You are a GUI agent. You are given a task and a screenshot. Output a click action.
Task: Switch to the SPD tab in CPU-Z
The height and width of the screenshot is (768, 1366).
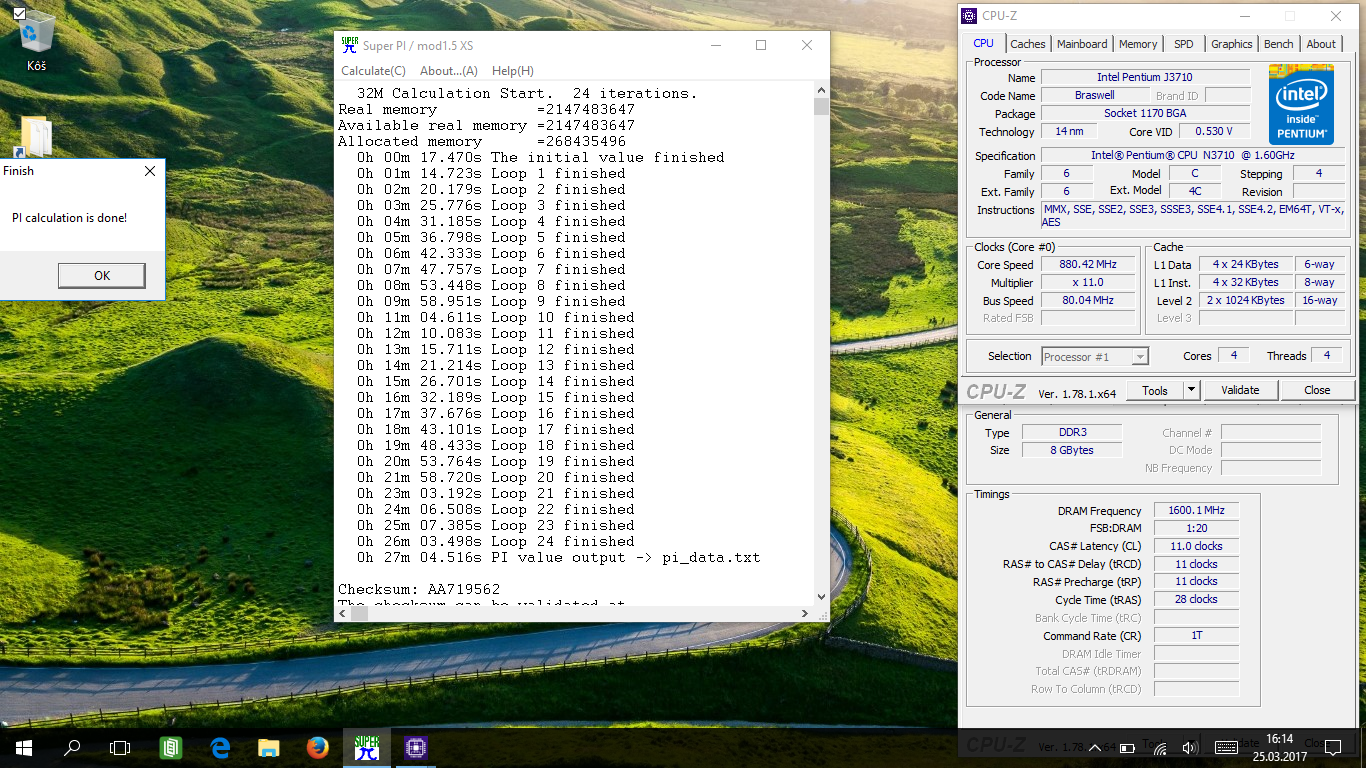point(1183,44)
